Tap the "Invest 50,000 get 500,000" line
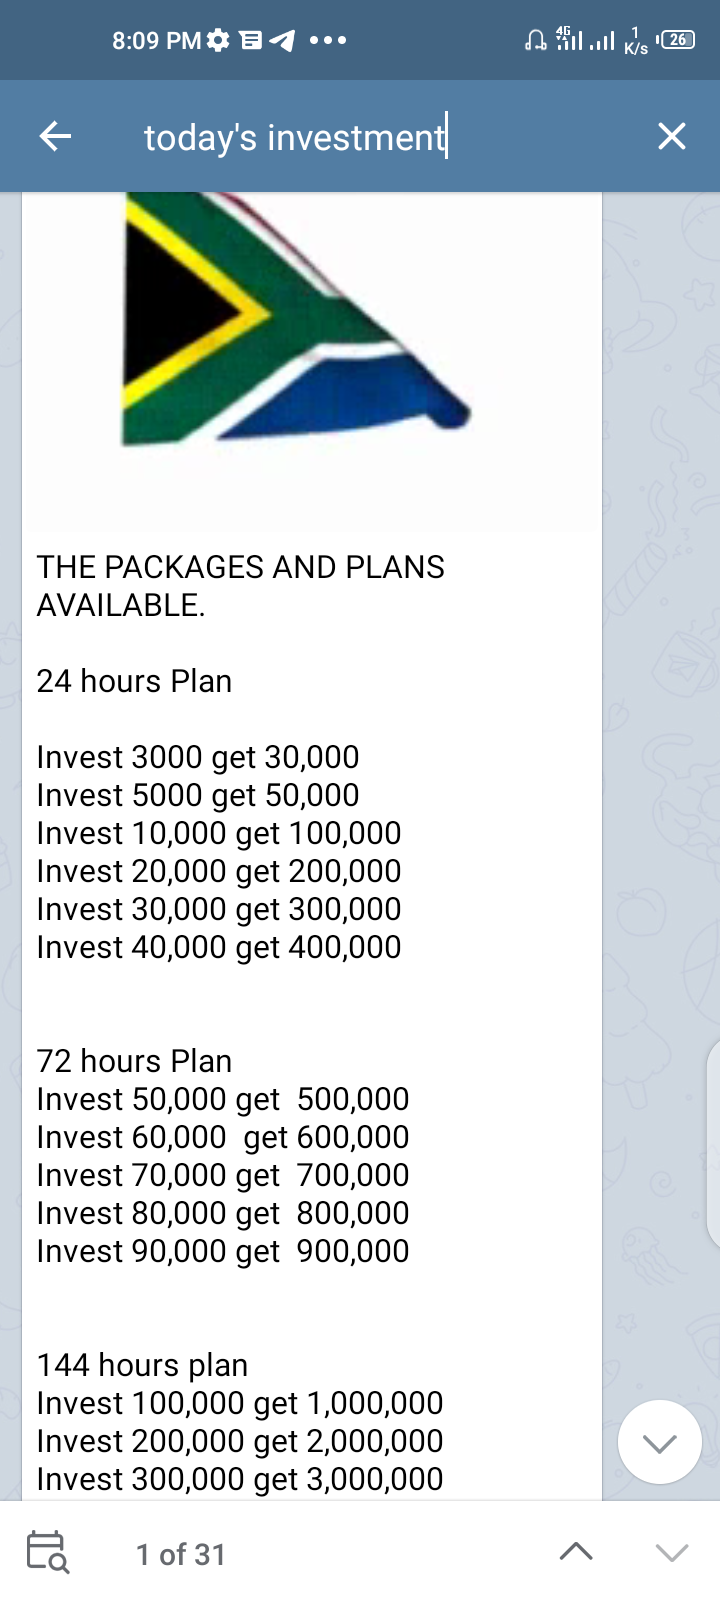Viewport: 720px width, 1600px height. pyautogui.click(x=222, y=1099)
